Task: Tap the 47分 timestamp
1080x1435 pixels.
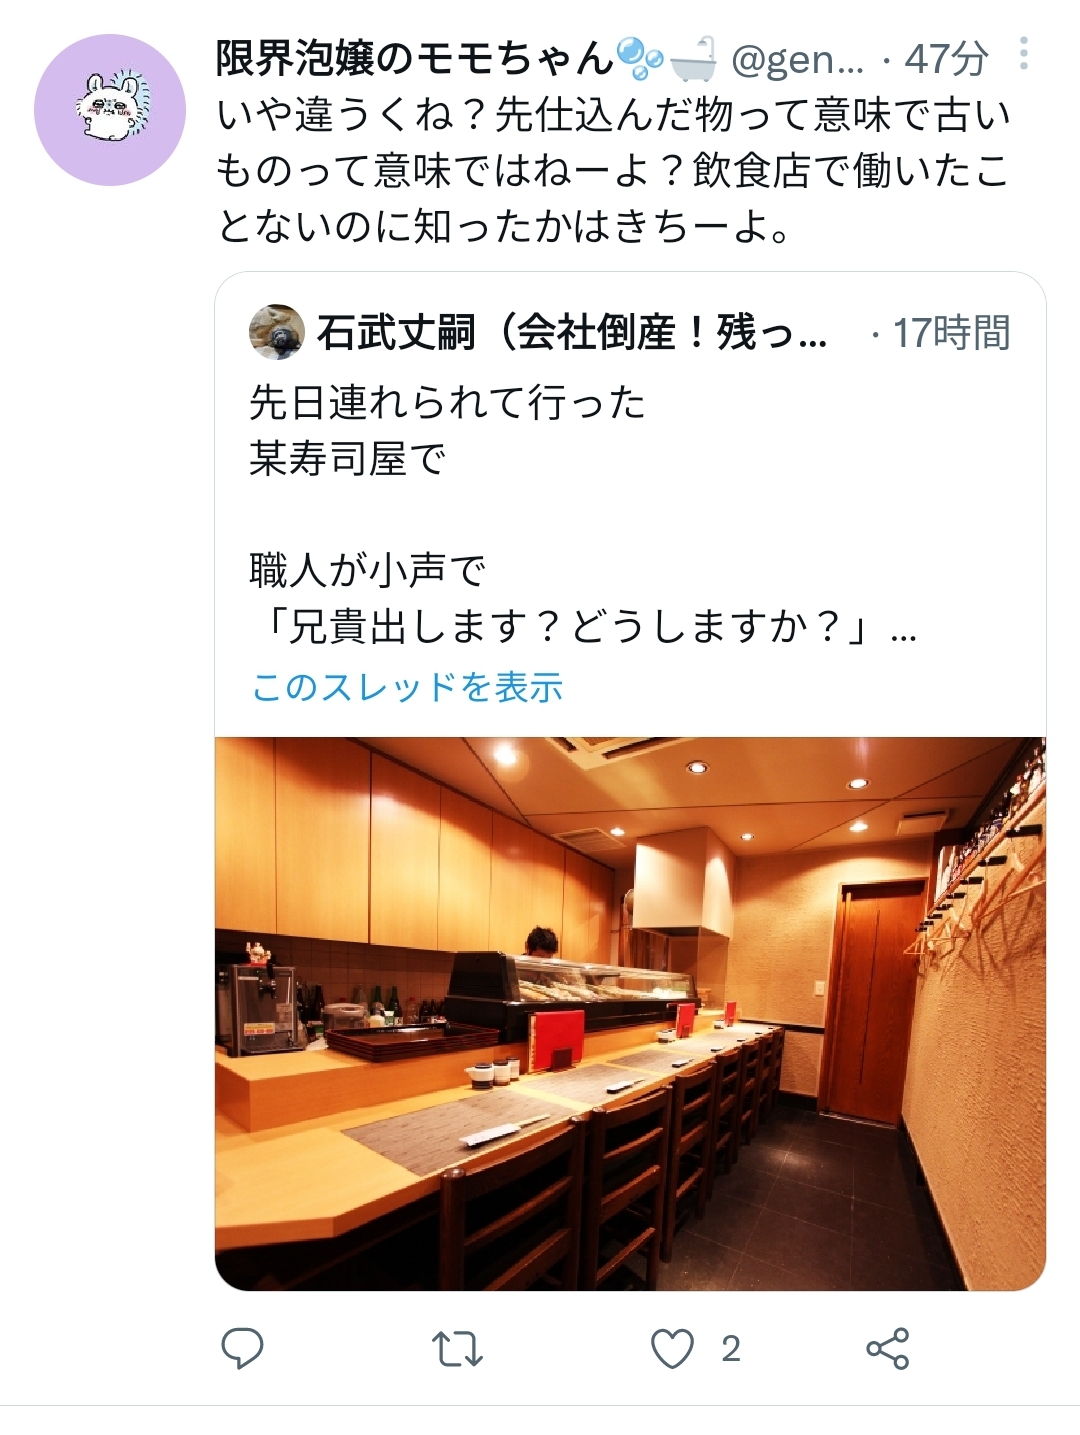Action: pos(946,59)
